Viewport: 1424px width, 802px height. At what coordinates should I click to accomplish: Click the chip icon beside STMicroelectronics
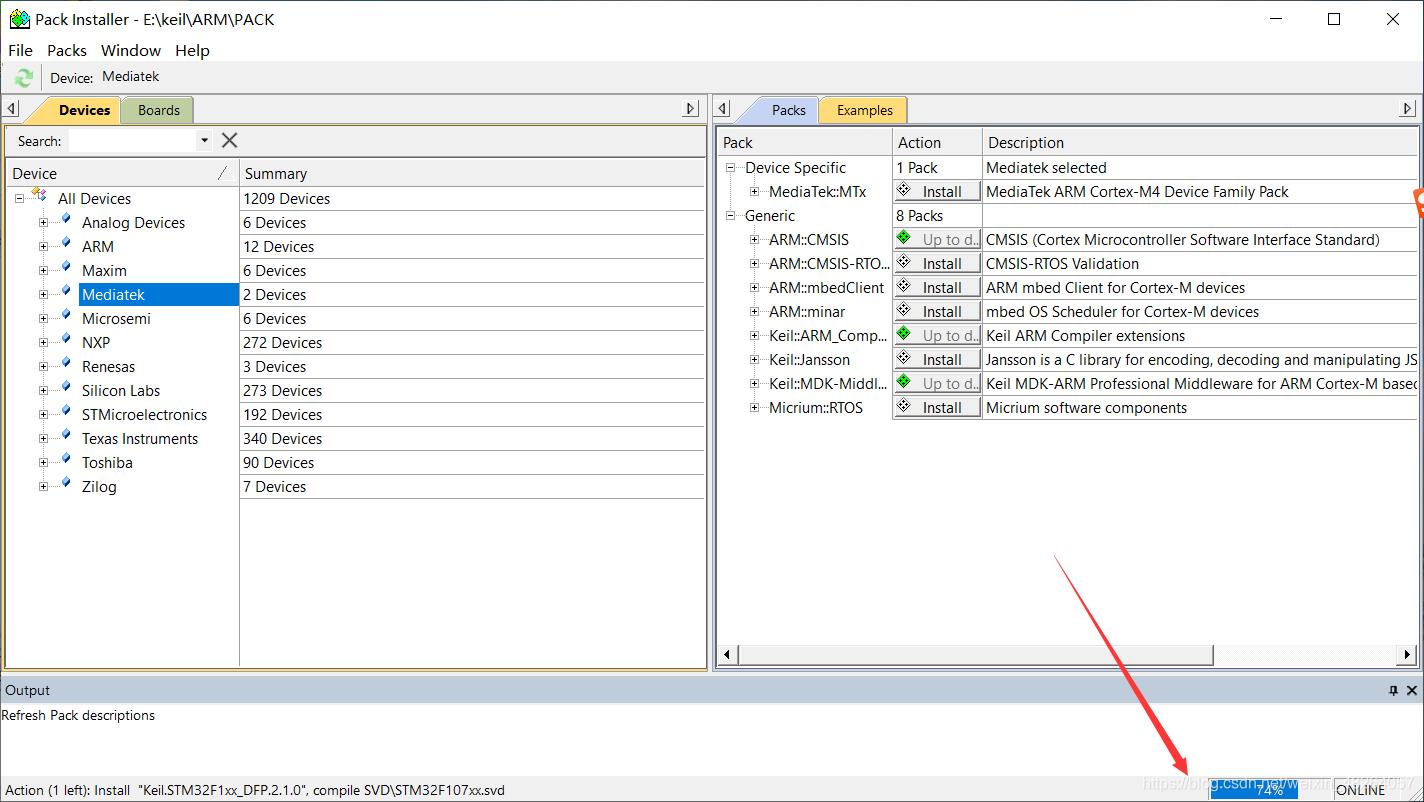click(x=65, y=413)
